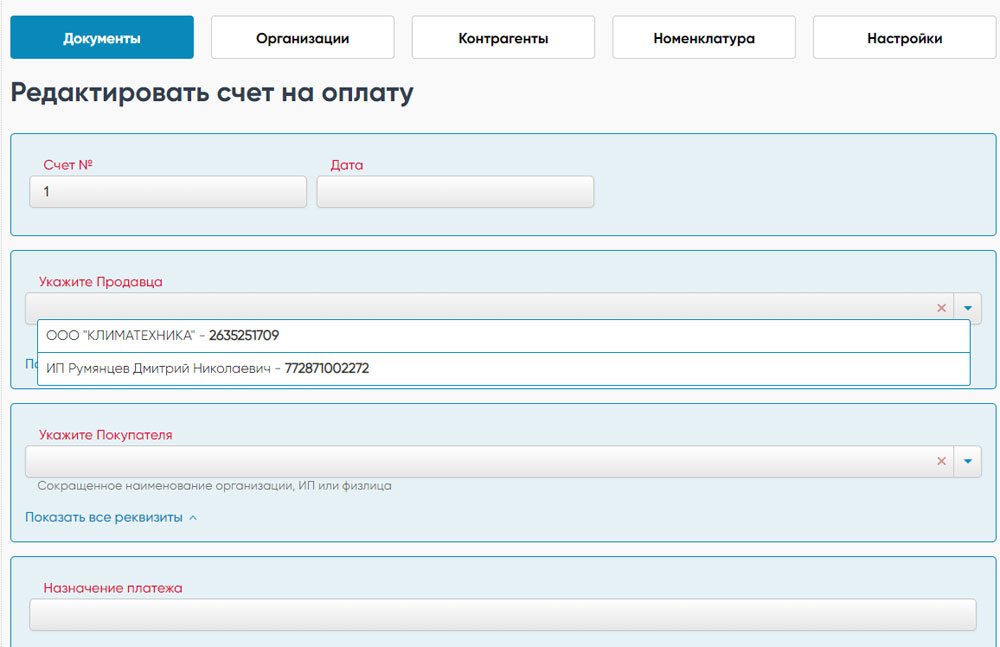Toggle the seller dropdown arrow
The image size is (1000, 647).
tap(967, 308)
